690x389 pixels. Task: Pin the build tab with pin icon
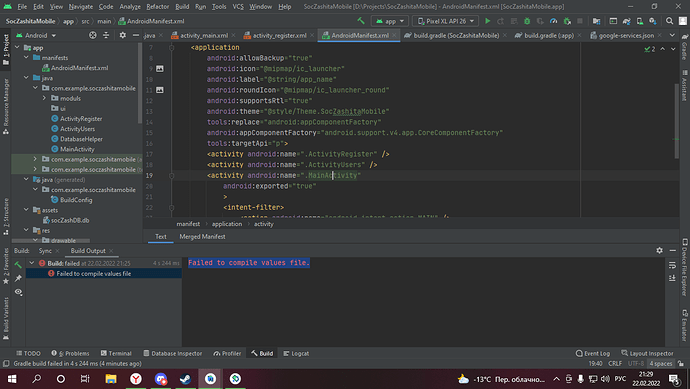18,279
